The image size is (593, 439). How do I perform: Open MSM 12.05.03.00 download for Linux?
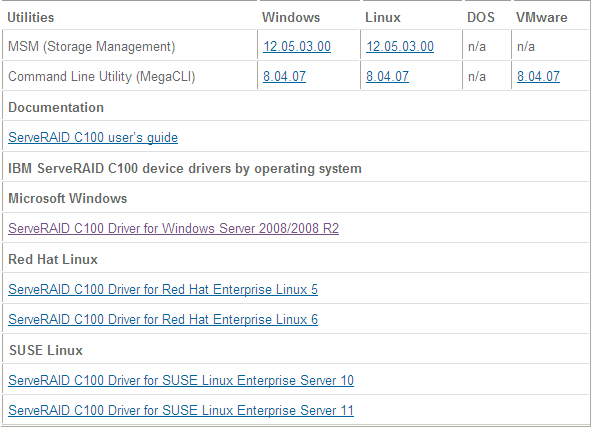coord(400,47)
